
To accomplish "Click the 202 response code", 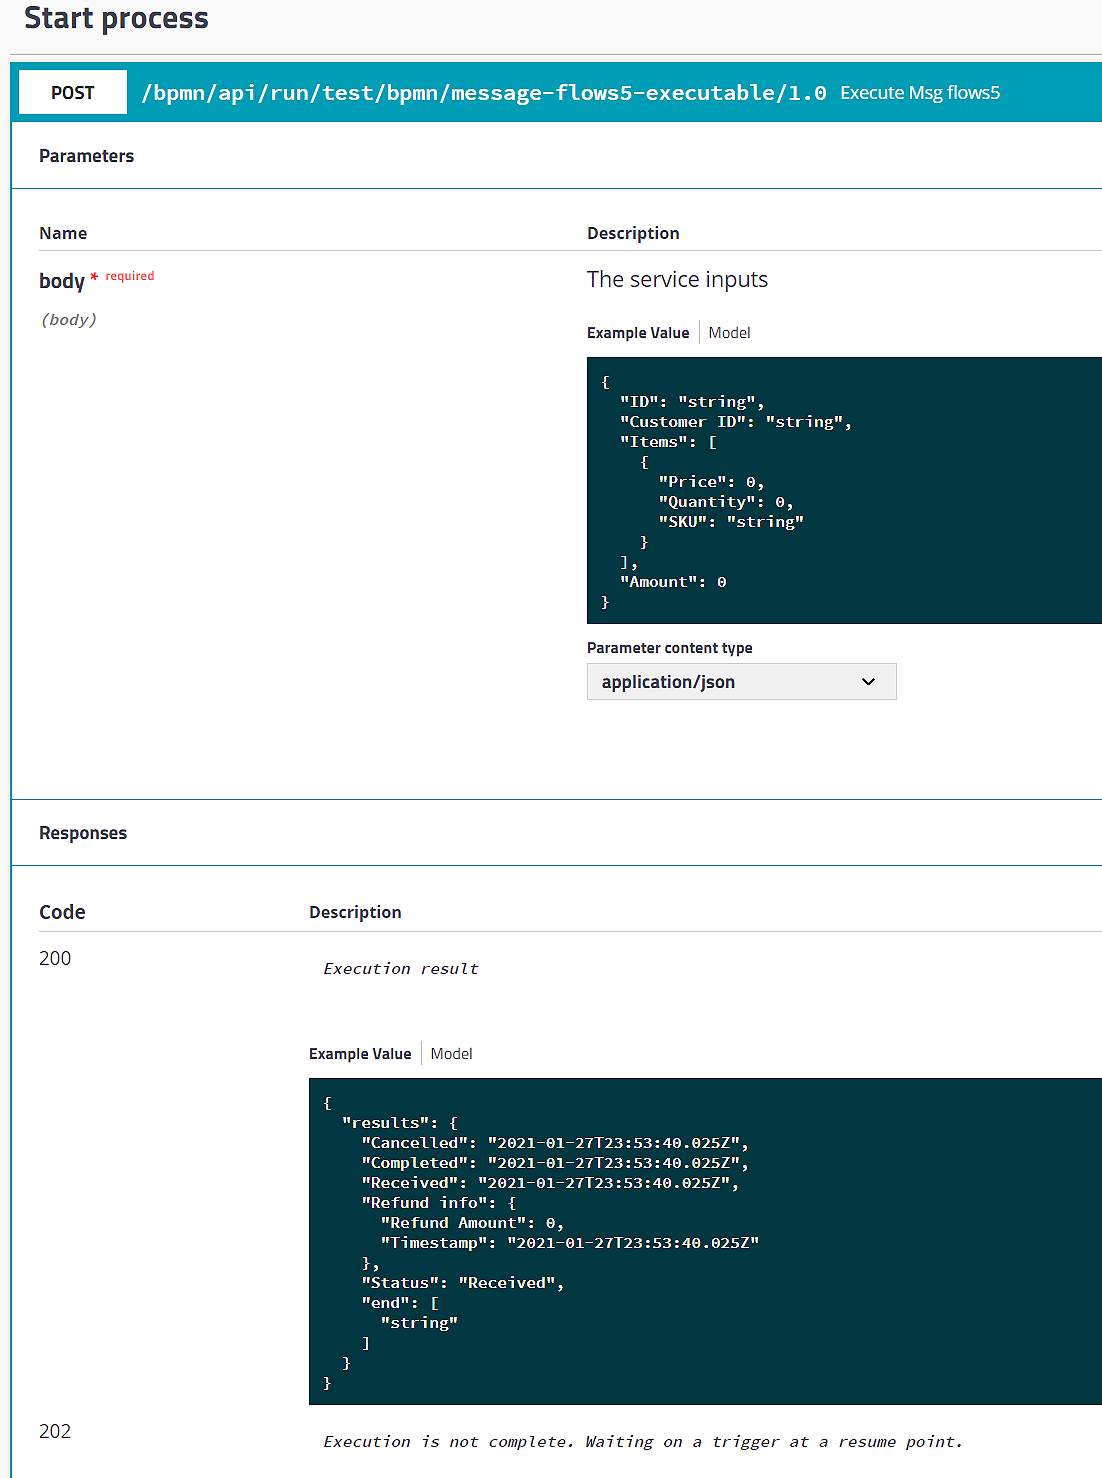I will tap(55, 1431).
